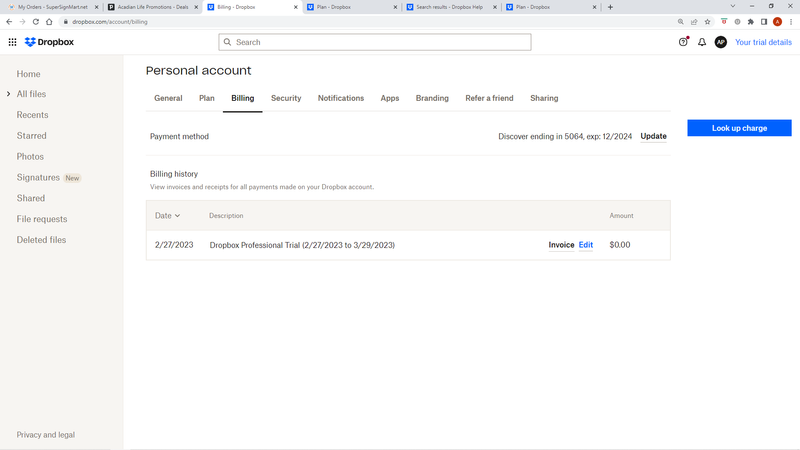Bookmark this page with star icon

tap(708, 21)
